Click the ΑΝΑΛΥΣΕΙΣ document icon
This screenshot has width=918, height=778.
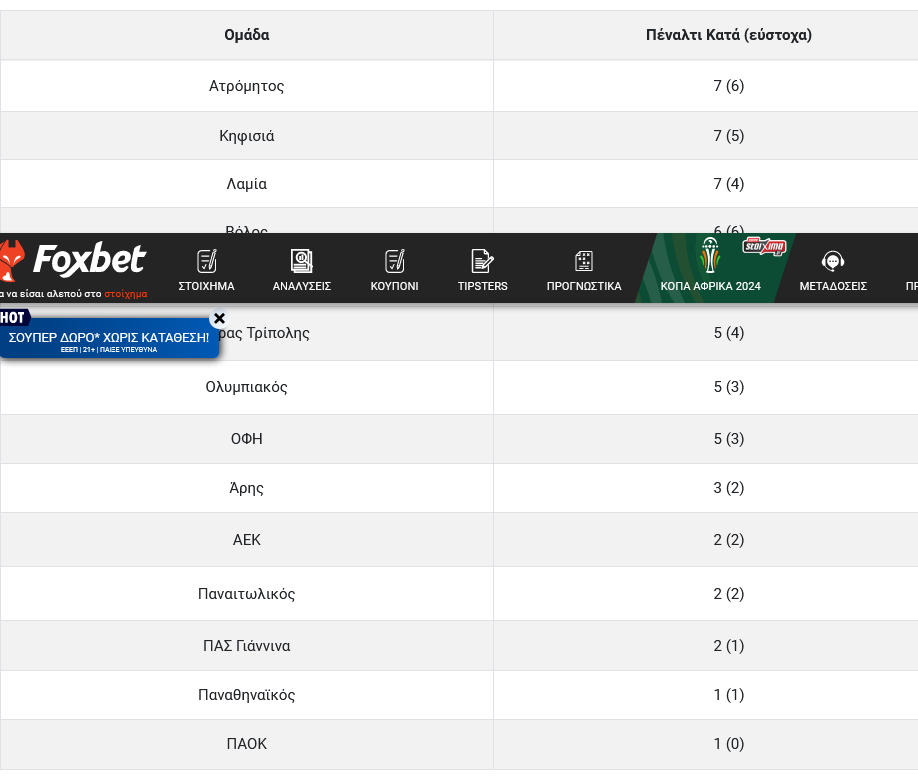click(x=302, y=261)
